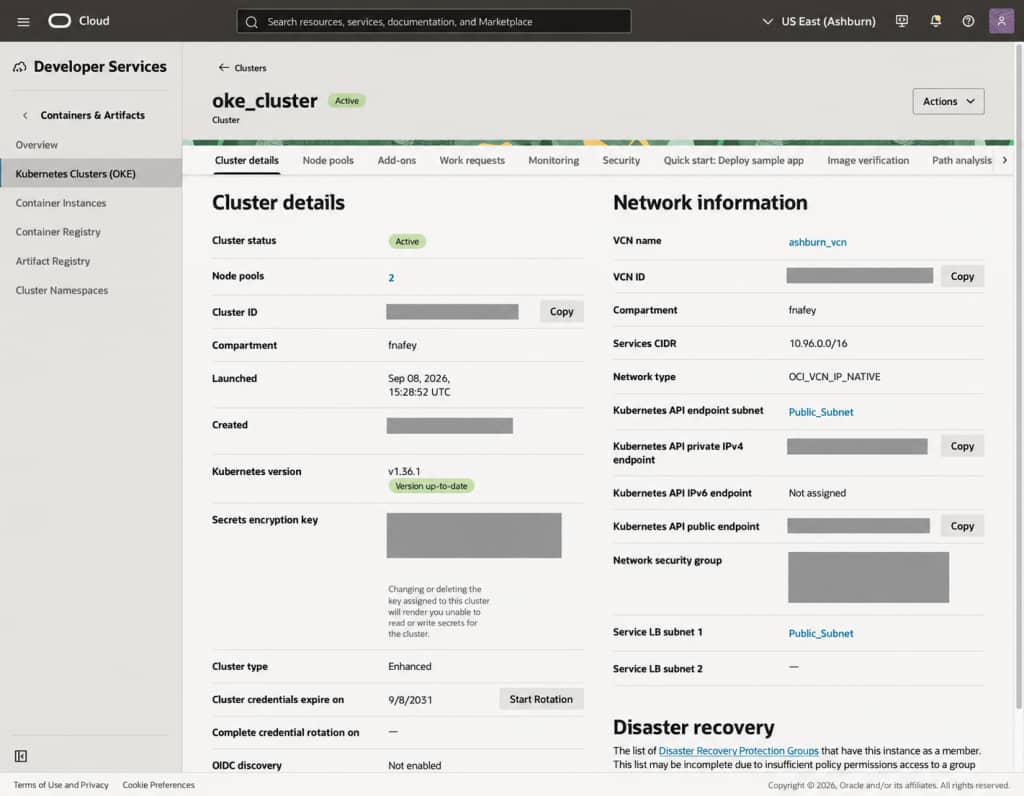Click the Version up-to-date badge
The image size is (1024, 796).
(431, 486)
